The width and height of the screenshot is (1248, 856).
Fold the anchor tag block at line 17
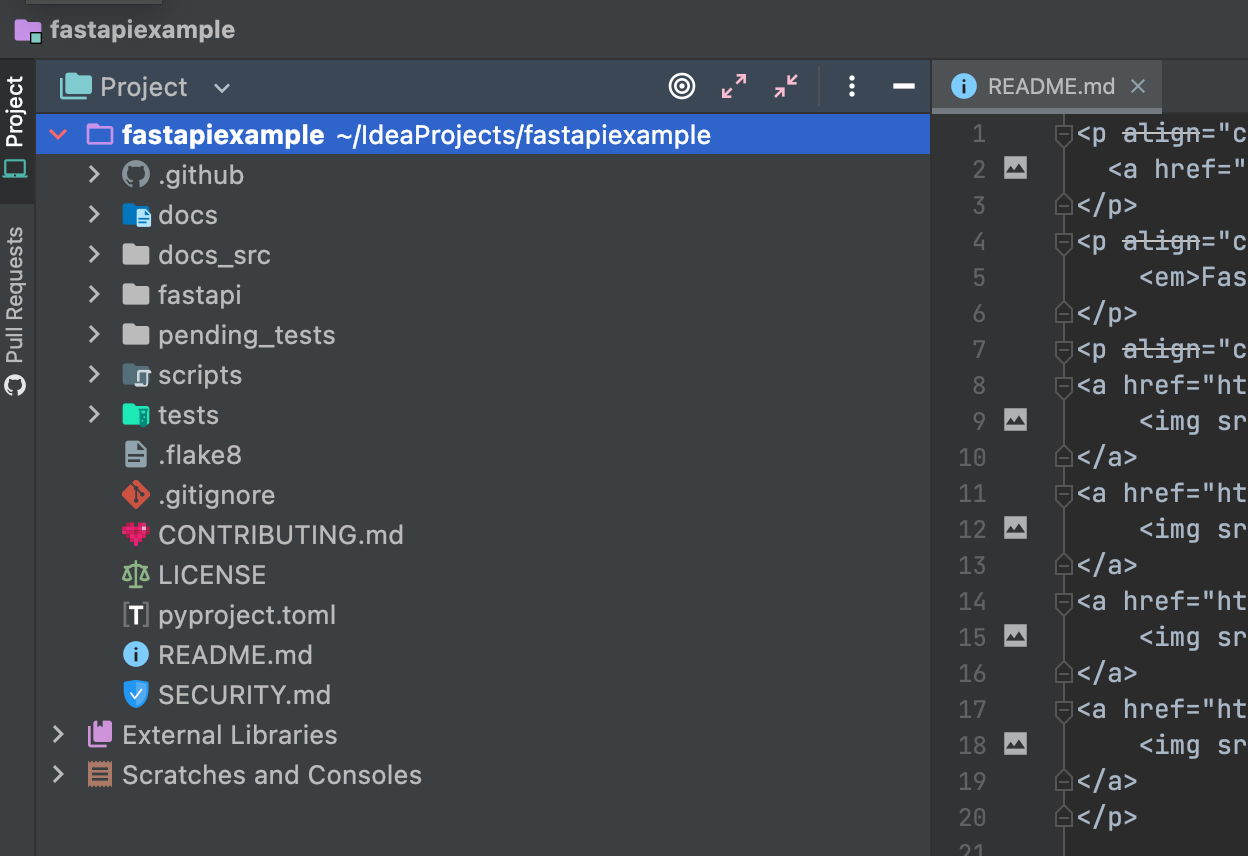click(x=1065, y=710)
